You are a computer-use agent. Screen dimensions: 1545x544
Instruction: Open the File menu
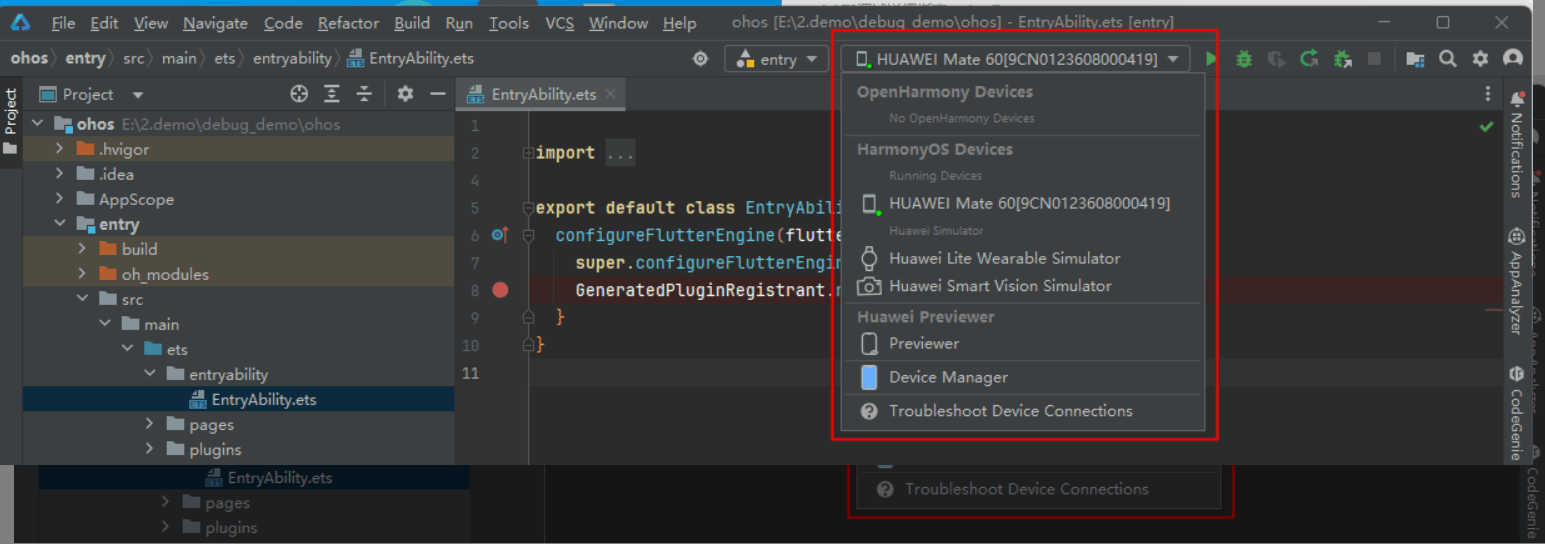[63, 22]
